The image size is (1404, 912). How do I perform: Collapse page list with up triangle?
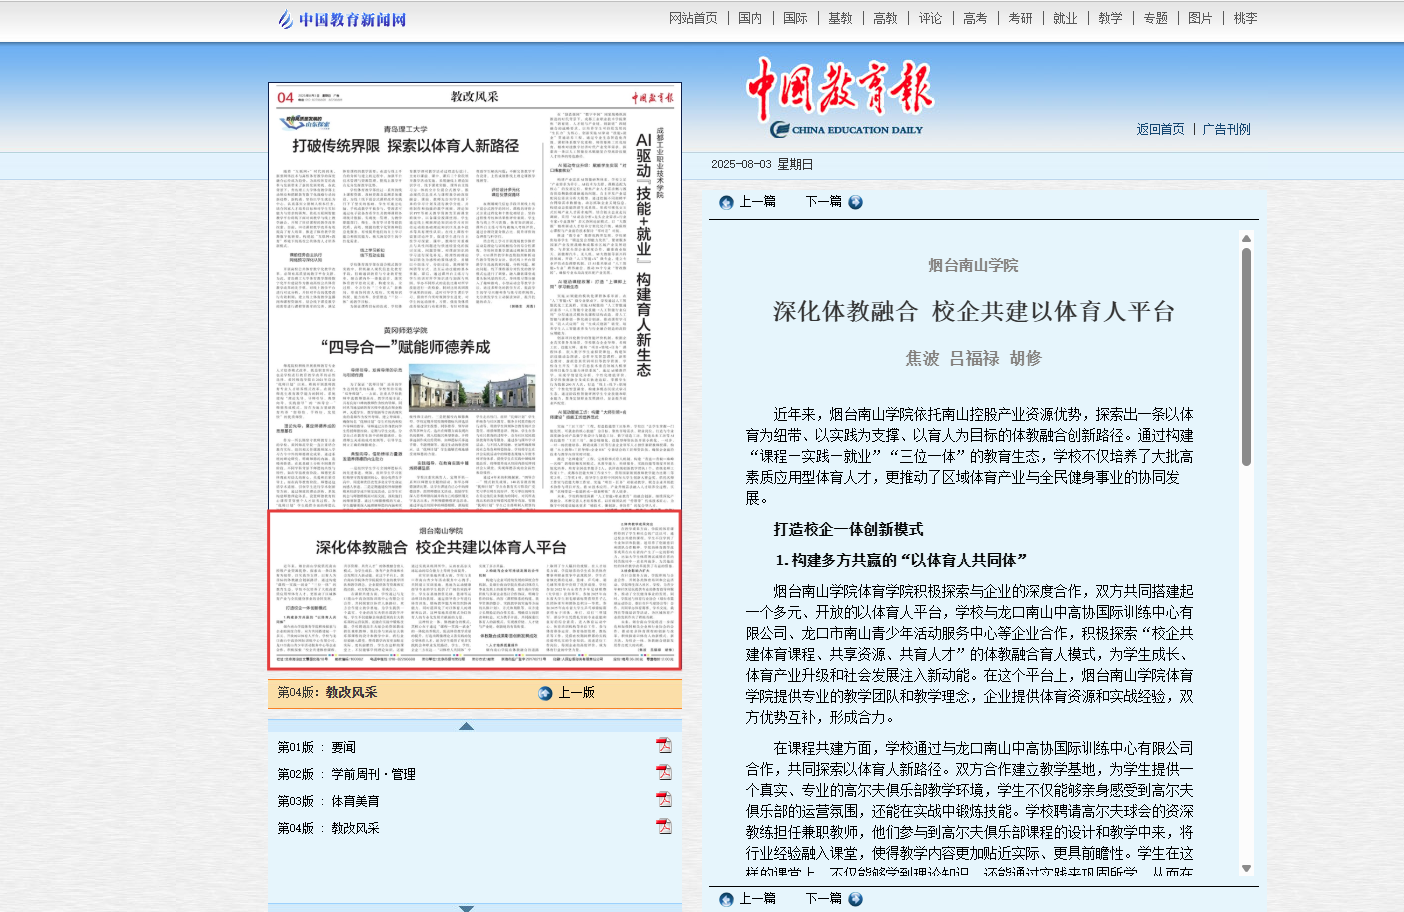(x=466, y=726)
